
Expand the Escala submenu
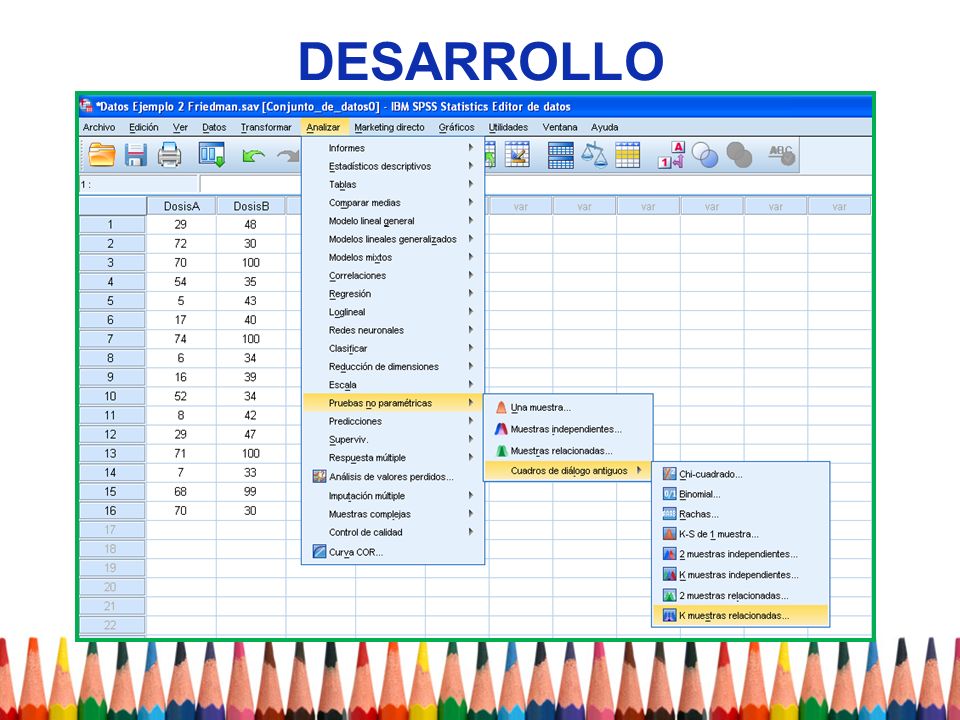[x=393, y=384]
